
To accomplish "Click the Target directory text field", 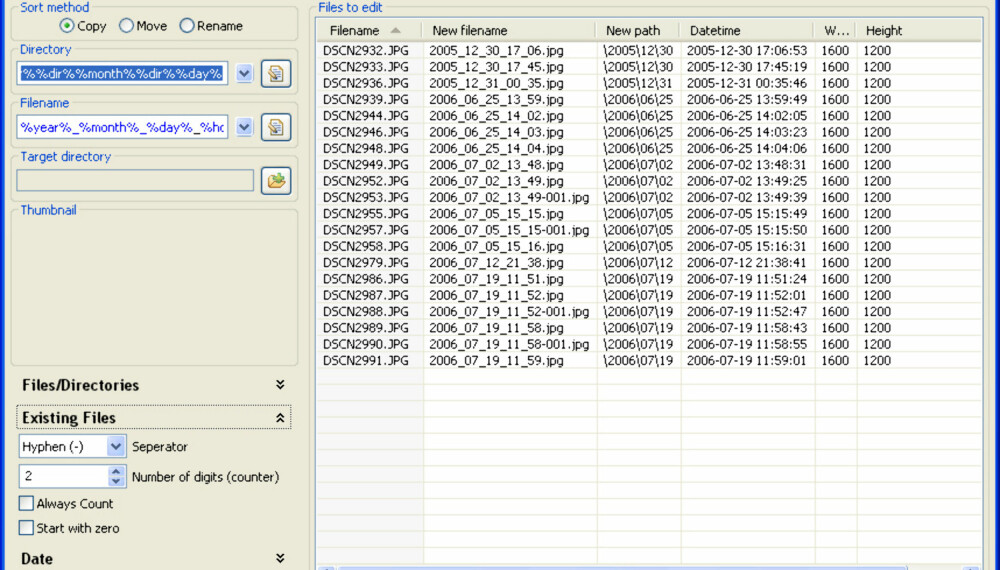I will coord(135,181).
